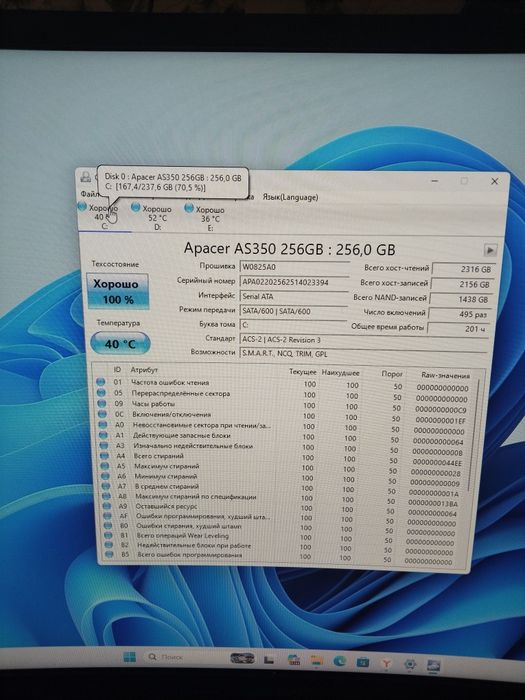Click the Возможности S.M.A.R.T. field
Viewport: 525px width, 700px height.
(362, 354)
